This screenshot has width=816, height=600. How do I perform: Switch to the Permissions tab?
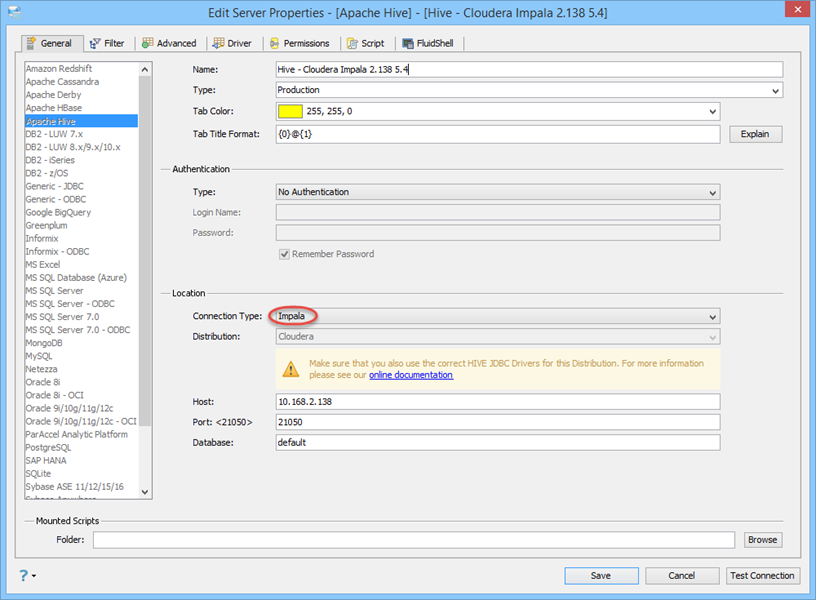tap(300, 43)
